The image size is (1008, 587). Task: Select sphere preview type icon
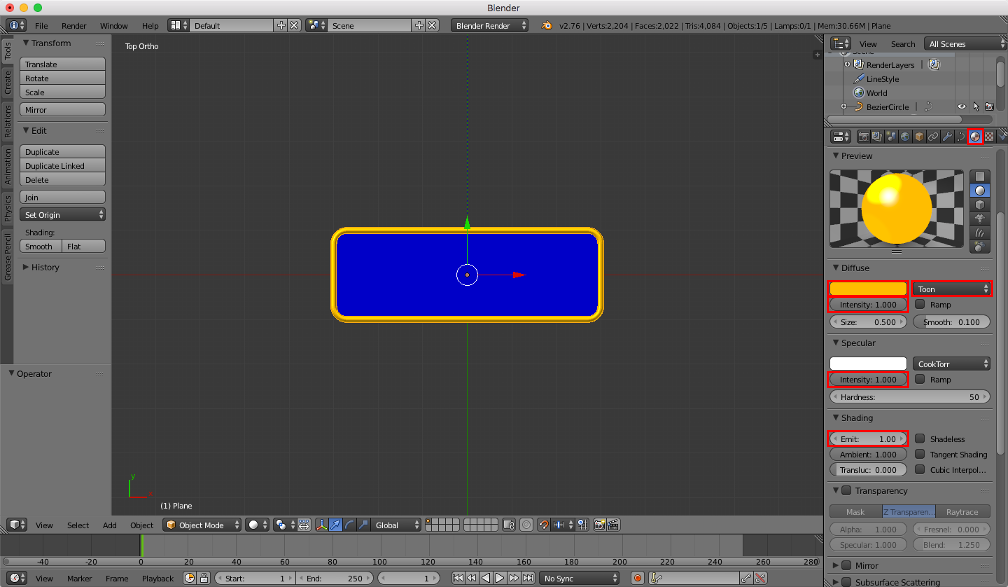tap(980, 190)
